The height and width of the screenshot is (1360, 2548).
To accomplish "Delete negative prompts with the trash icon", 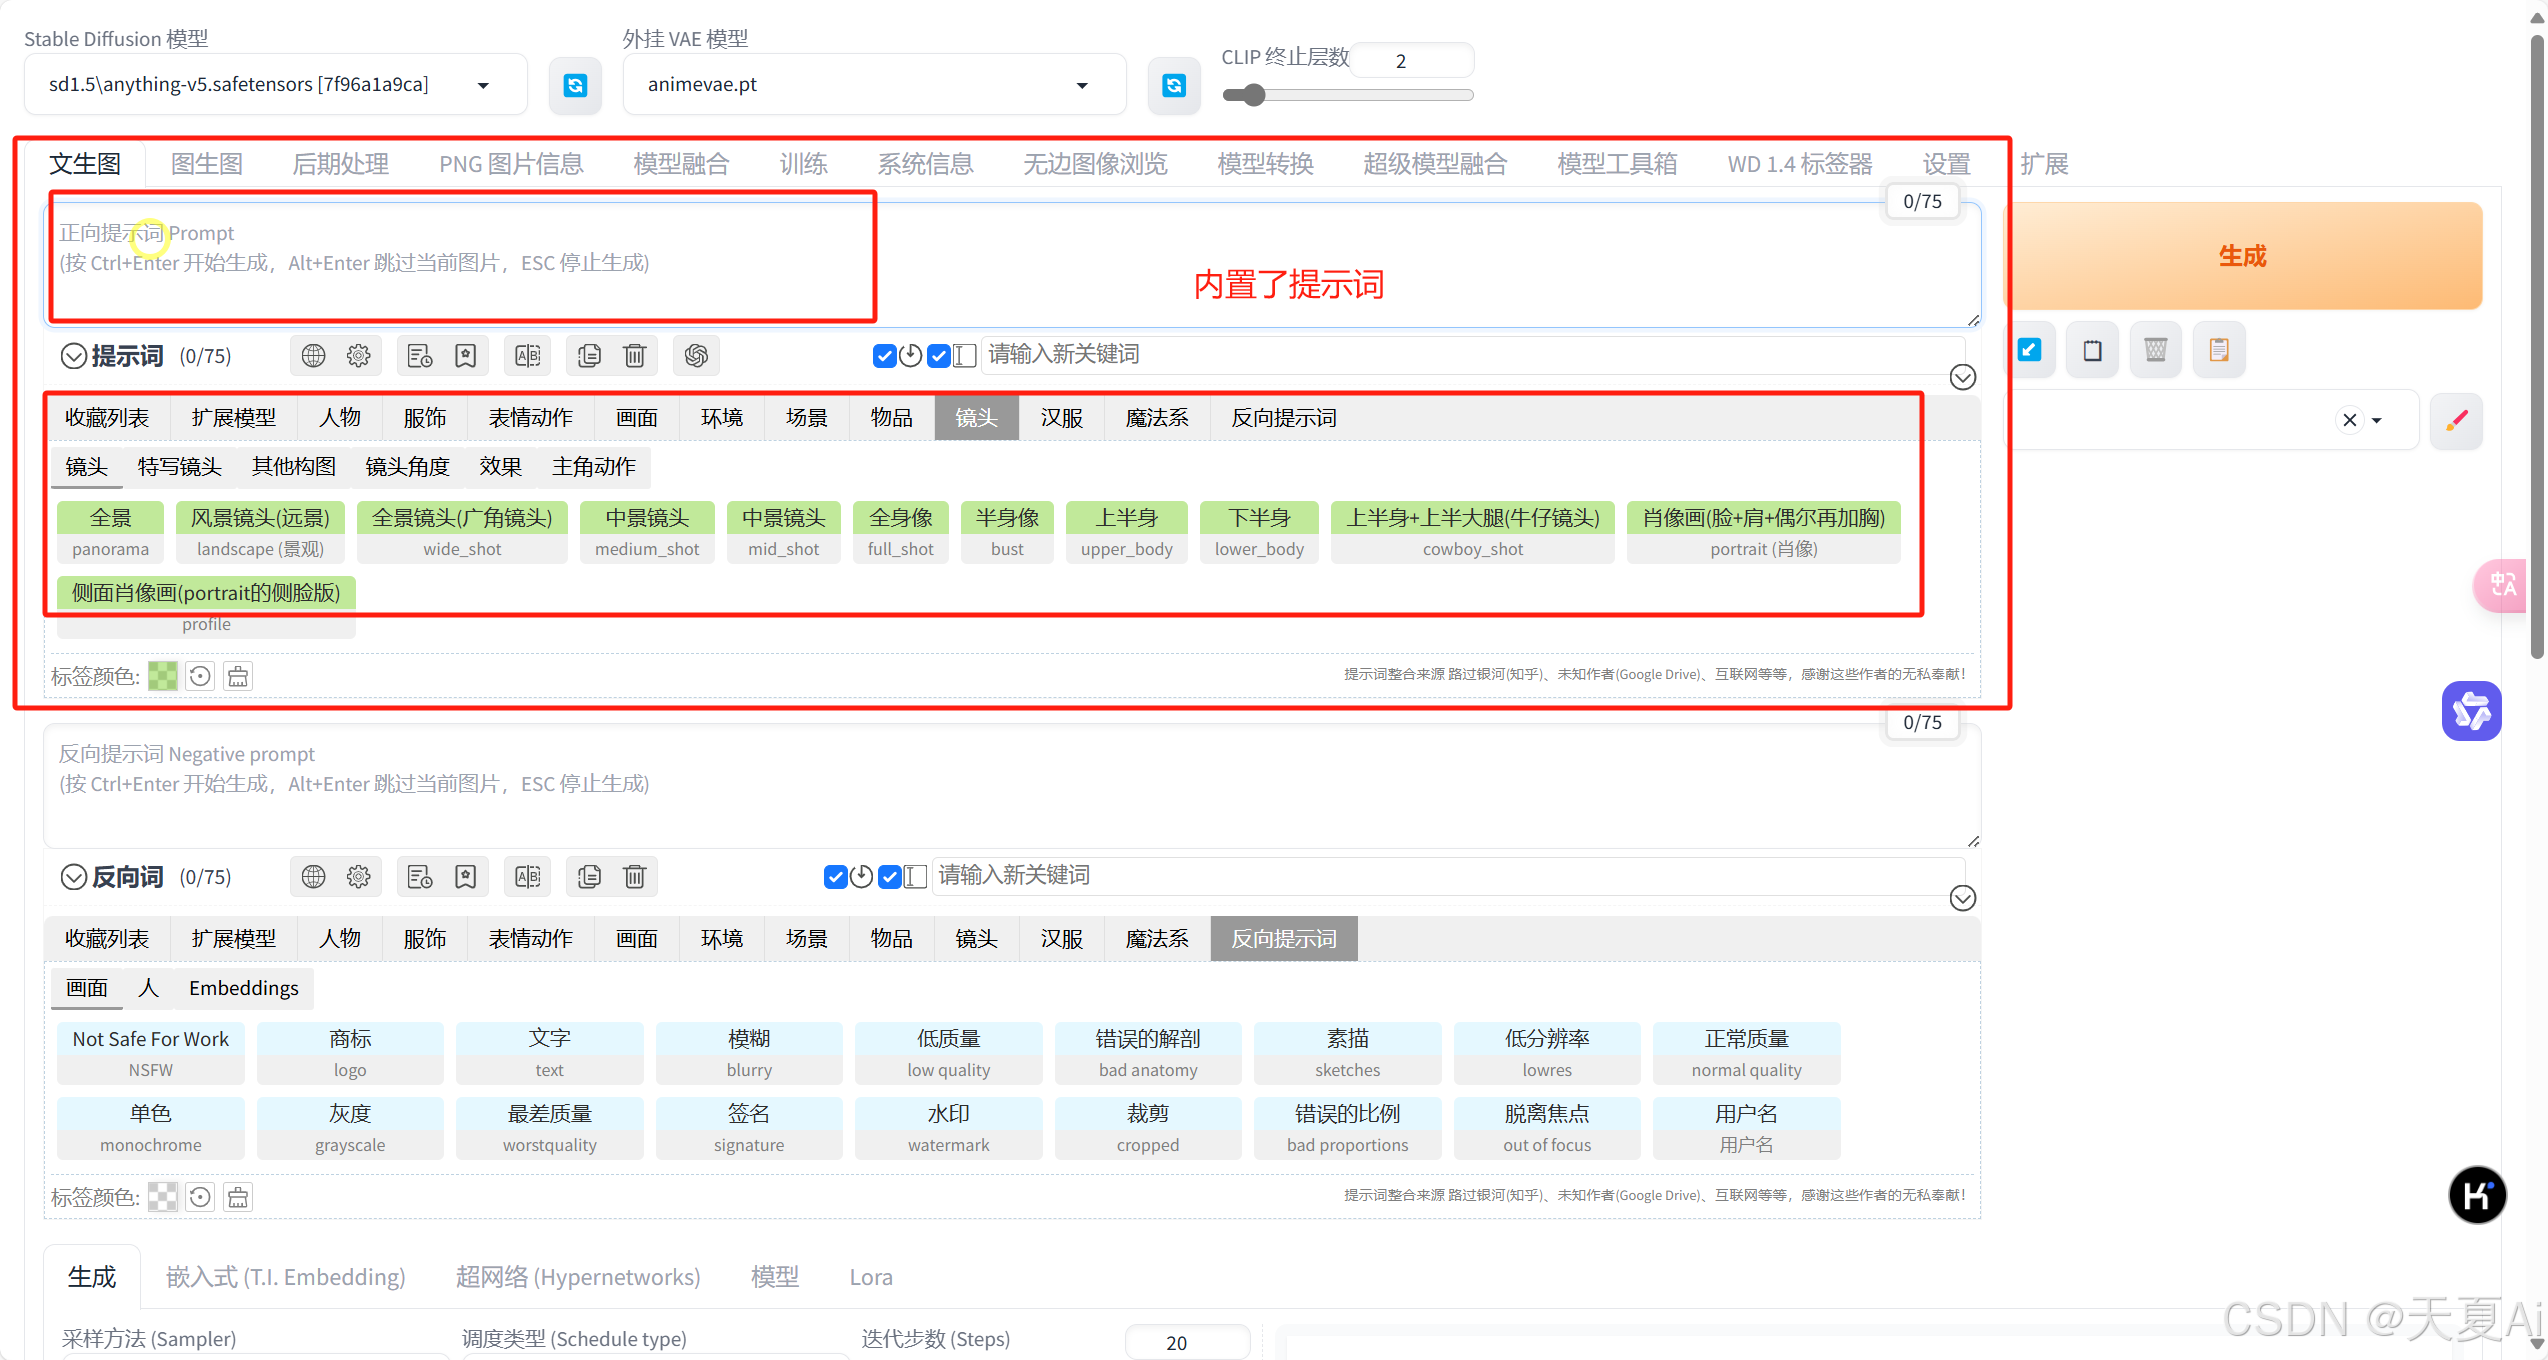I will pyautogui.click(x=635, y=877).
